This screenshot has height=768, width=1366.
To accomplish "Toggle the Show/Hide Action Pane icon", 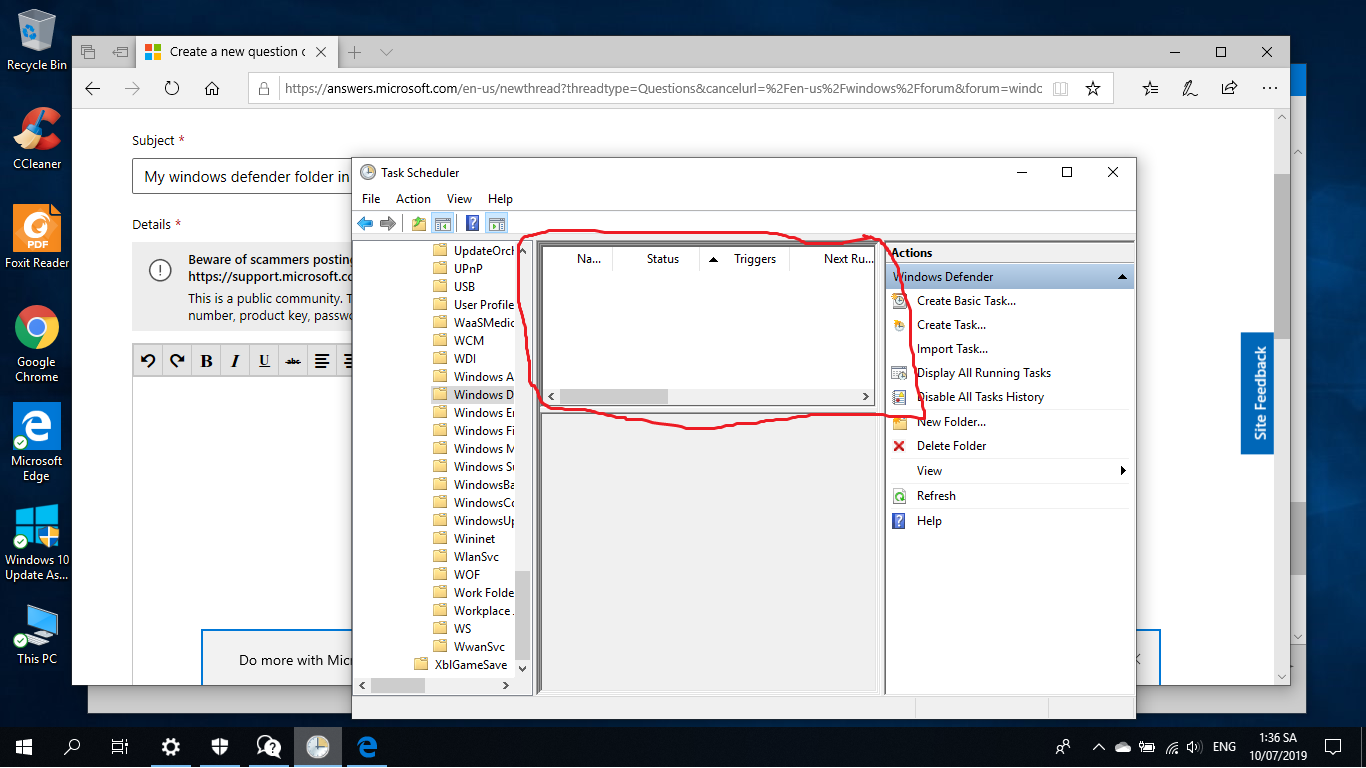I will (x=497, y=223).
